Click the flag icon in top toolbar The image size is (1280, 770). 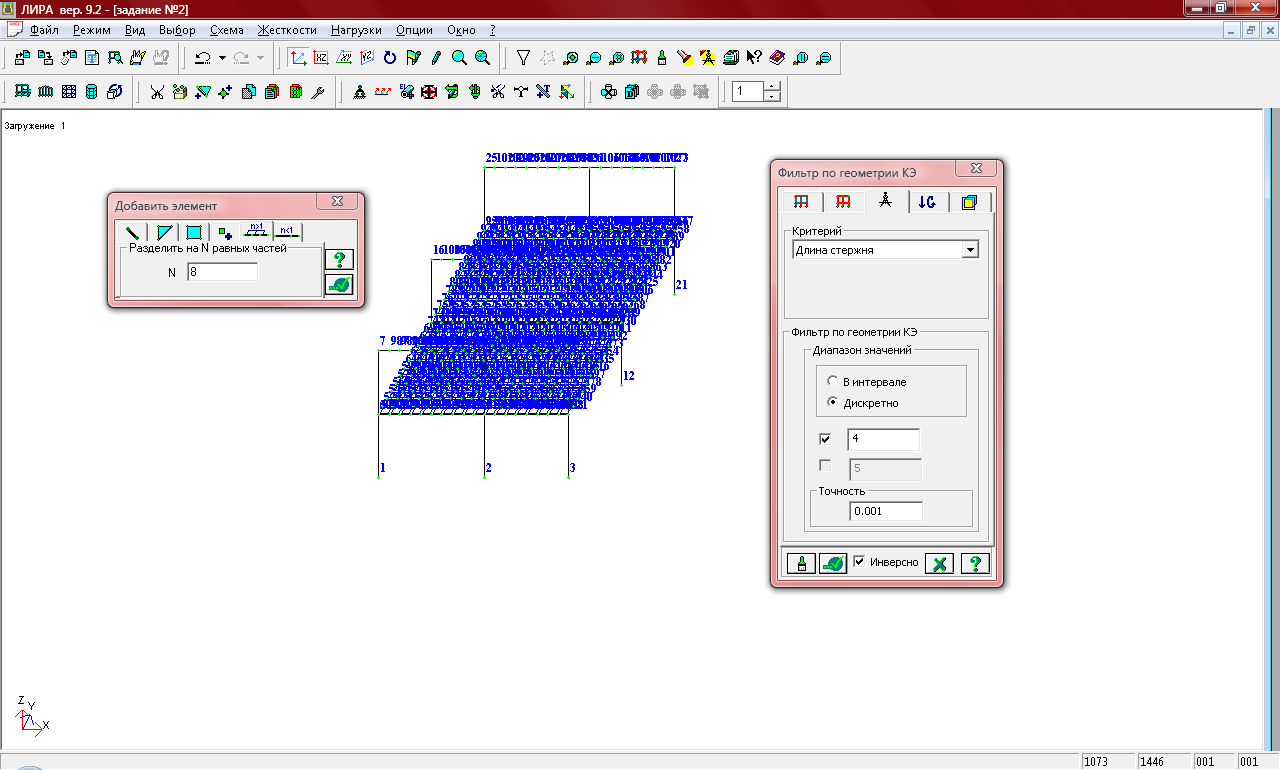coord(413,58)
